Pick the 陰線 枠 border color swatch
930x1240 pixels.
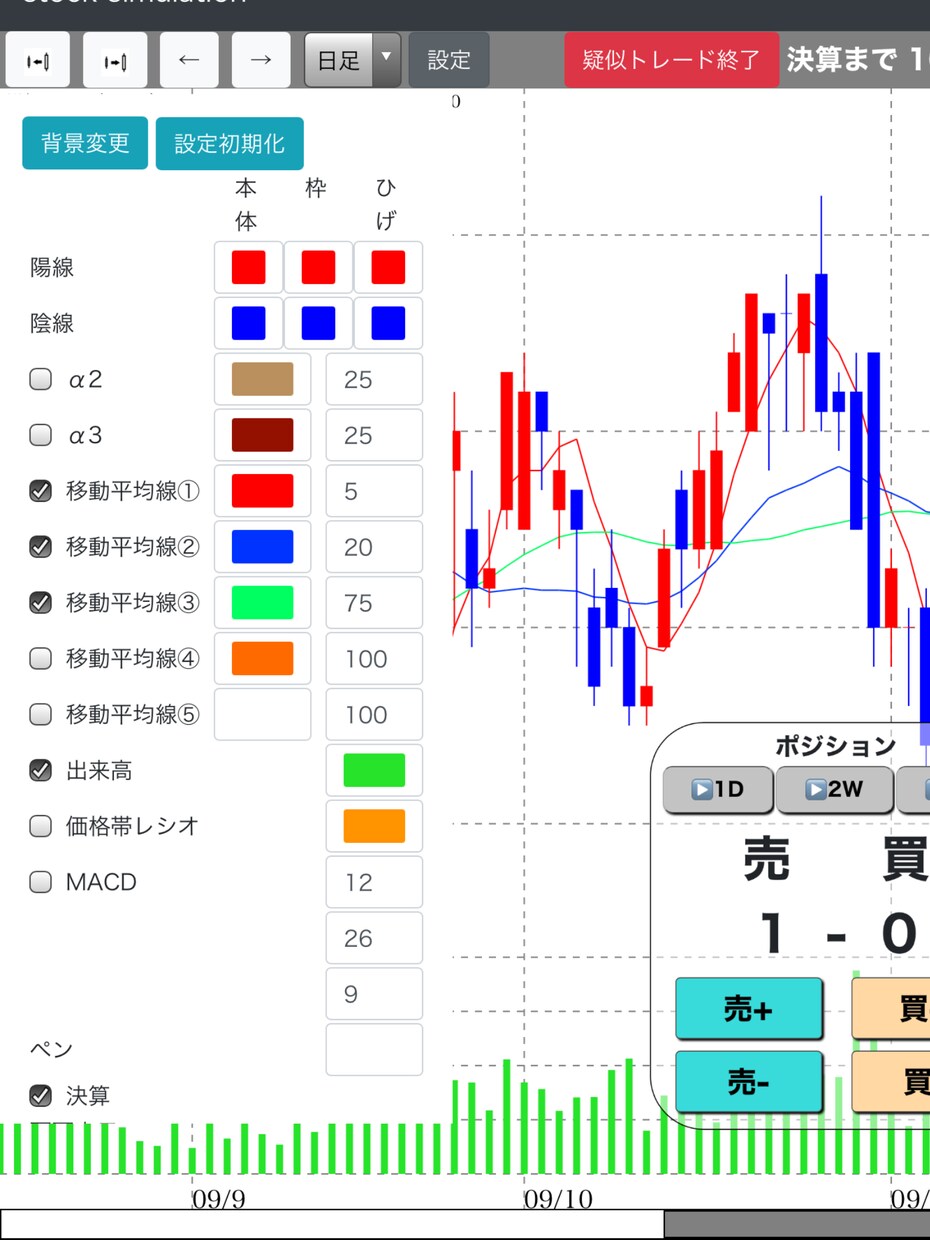318,323
